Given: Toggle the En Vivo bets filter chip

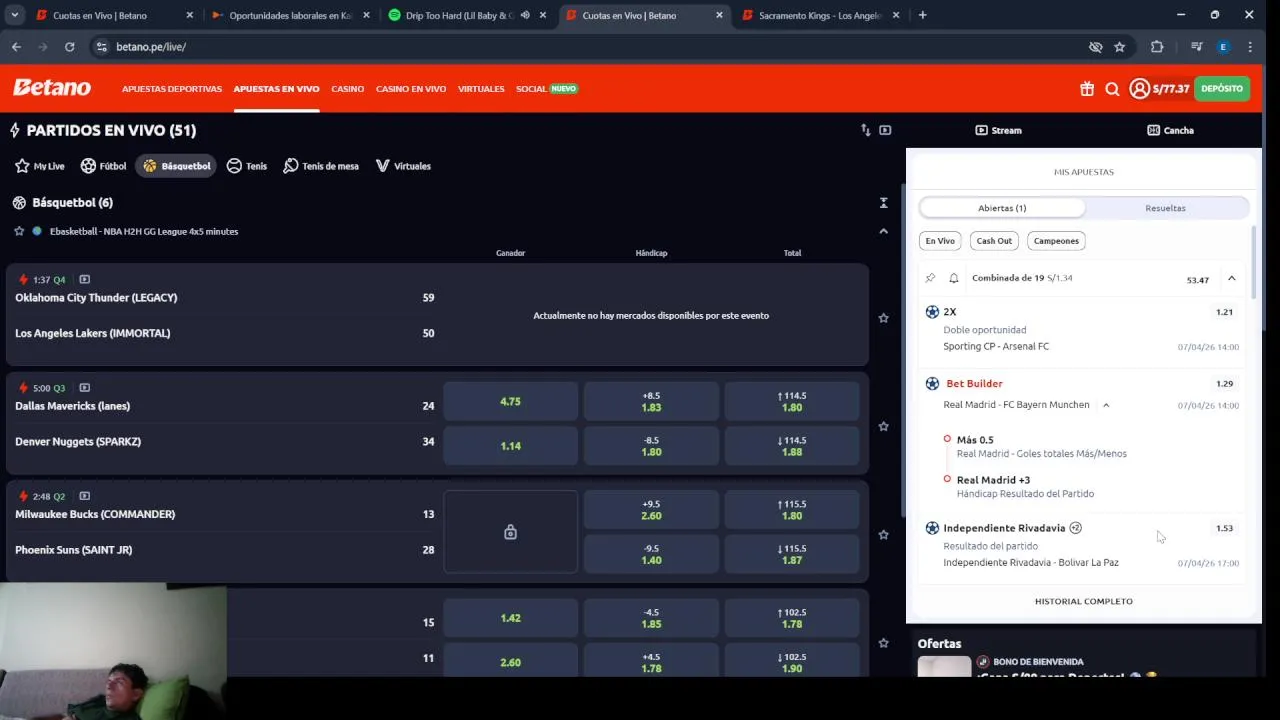Looking at the screenshot, I should (940, 241).
